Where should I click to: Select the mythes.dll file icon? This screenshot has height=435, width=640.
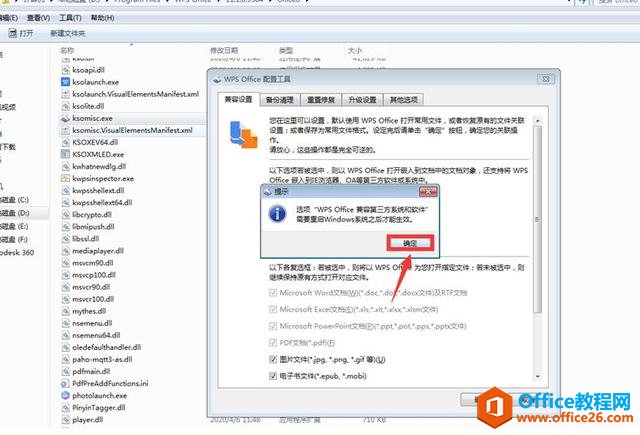pos(65,311)
